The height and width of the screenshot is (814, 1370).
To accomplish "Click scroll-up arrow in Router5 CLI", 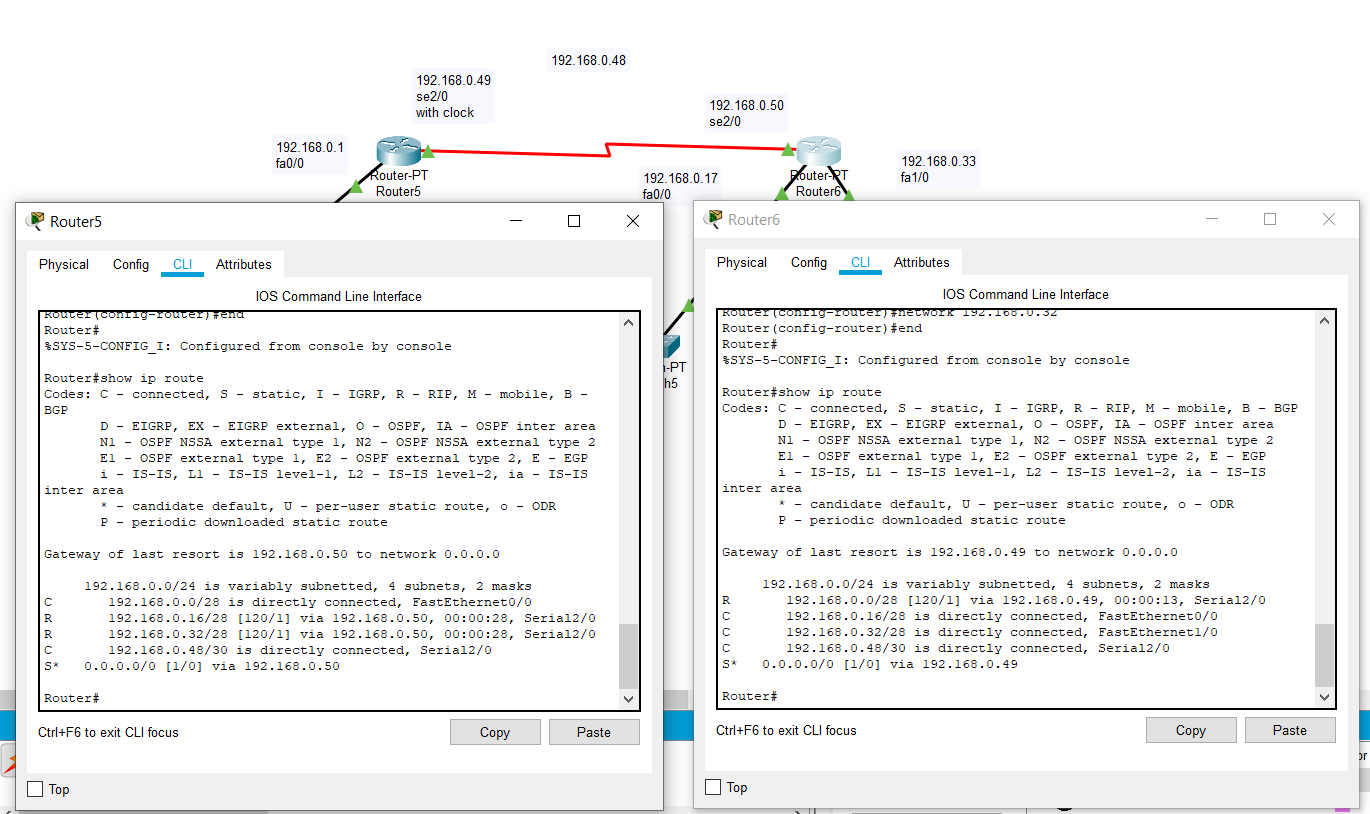I will pos(628,323).
